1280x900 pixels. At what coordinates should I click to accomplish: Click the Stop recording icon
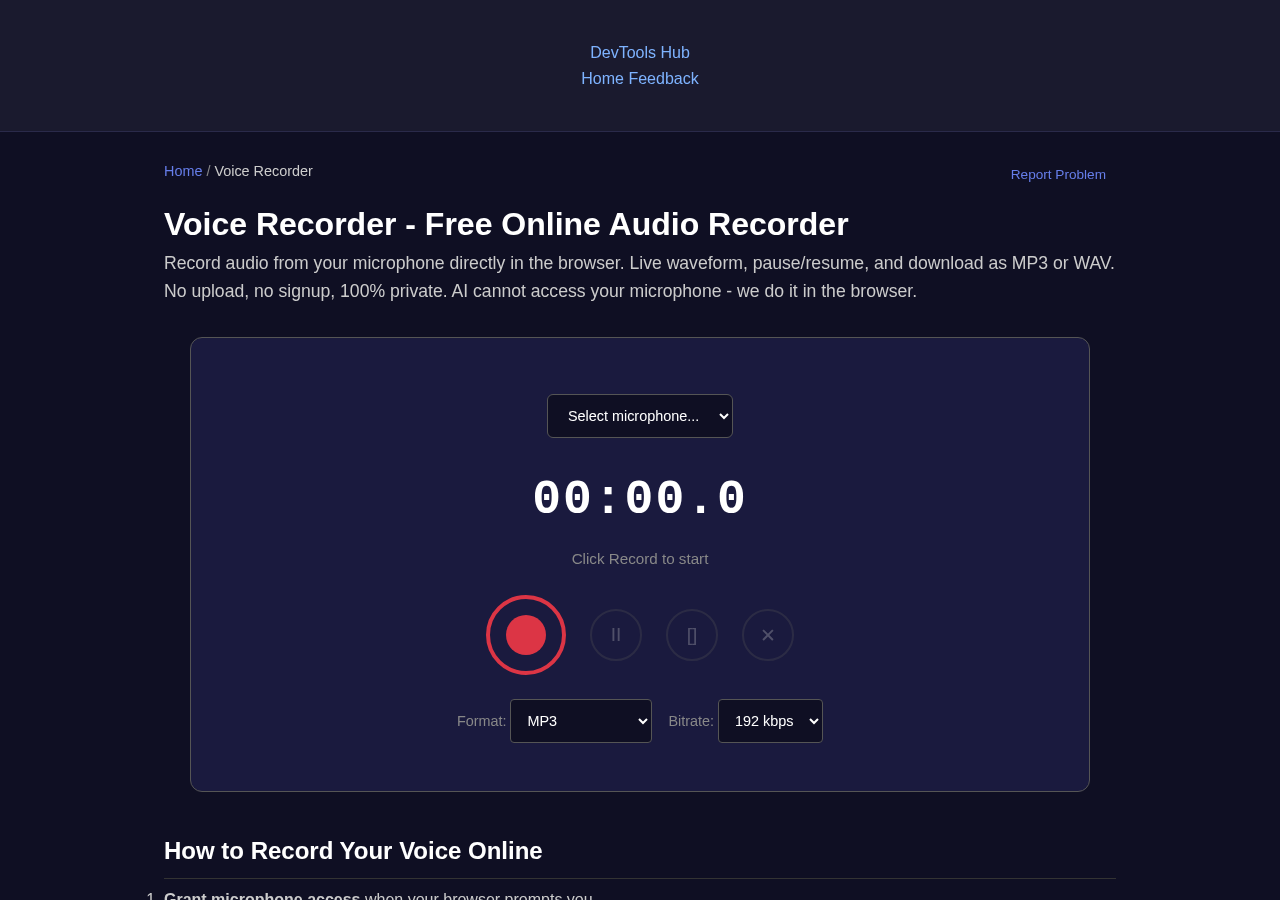[692, 635]
